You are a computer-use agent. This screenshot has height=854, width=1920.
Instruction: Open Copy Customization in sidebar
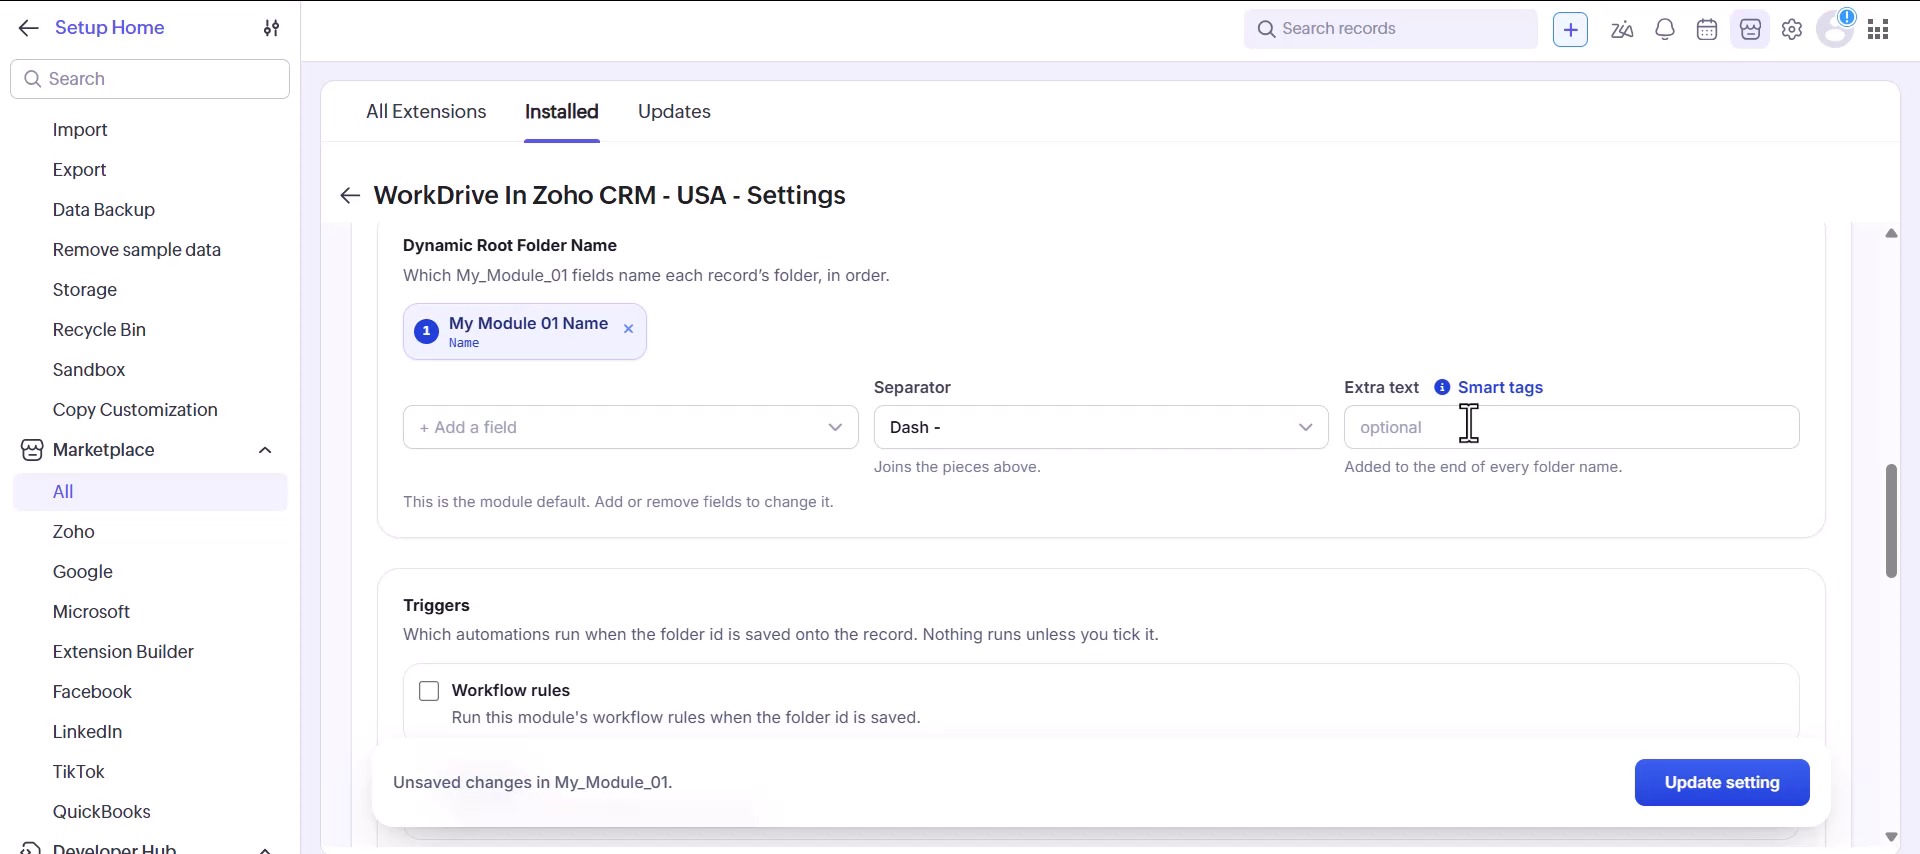pyautogui.click(x=135, y=410)
